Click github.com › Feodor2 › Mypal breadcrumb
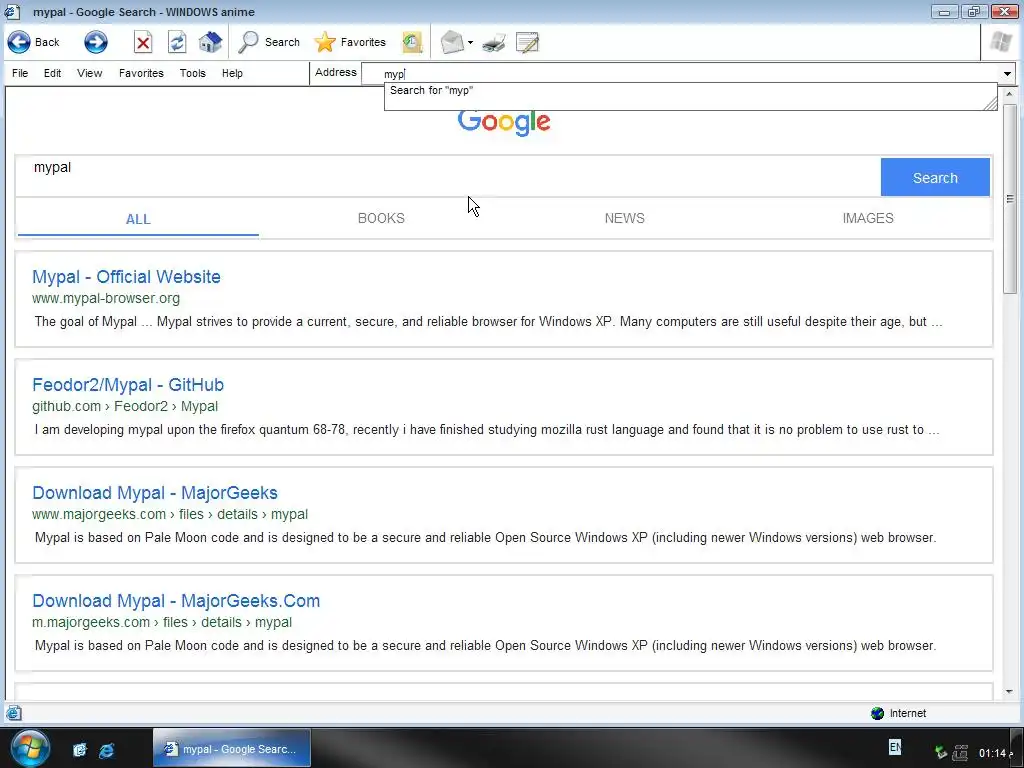The image size is (1024, 768). (125, 406)
